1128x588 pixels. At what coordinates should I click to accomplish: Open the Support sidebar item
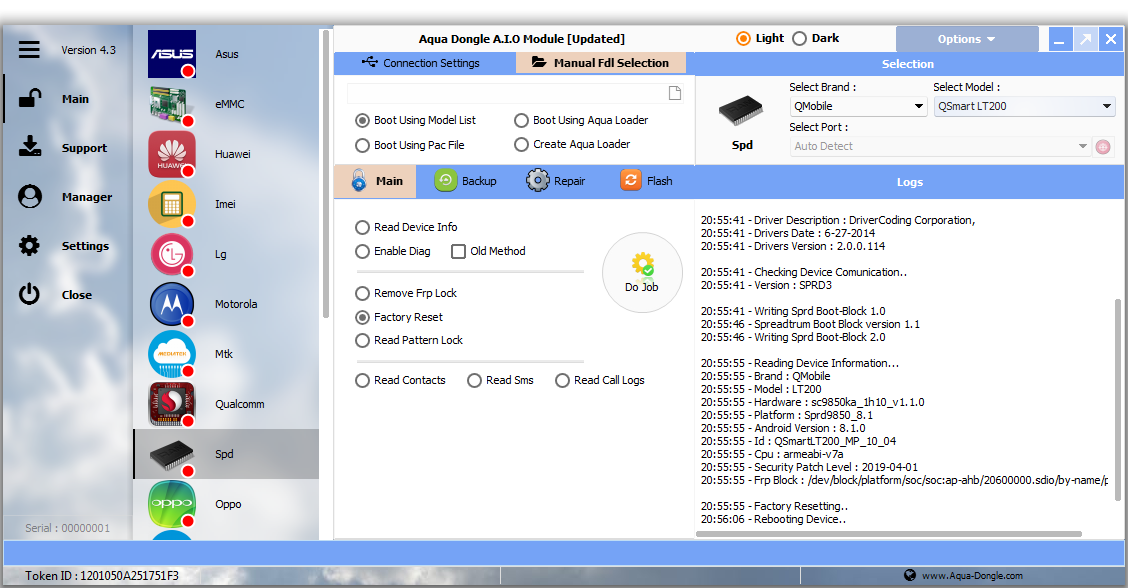coord(84,148)
